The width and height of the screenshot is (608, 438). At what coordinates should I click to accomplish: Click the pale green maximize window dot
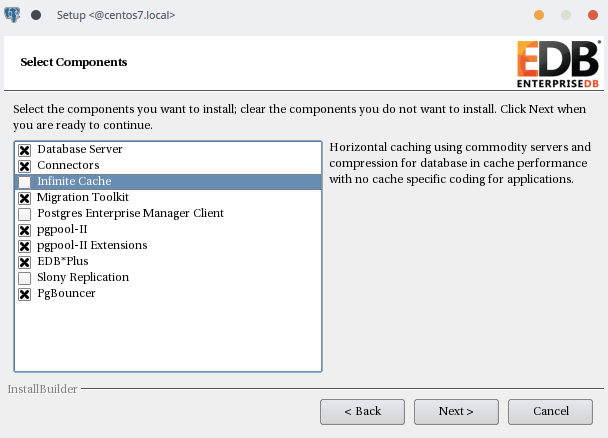(566, 15)
